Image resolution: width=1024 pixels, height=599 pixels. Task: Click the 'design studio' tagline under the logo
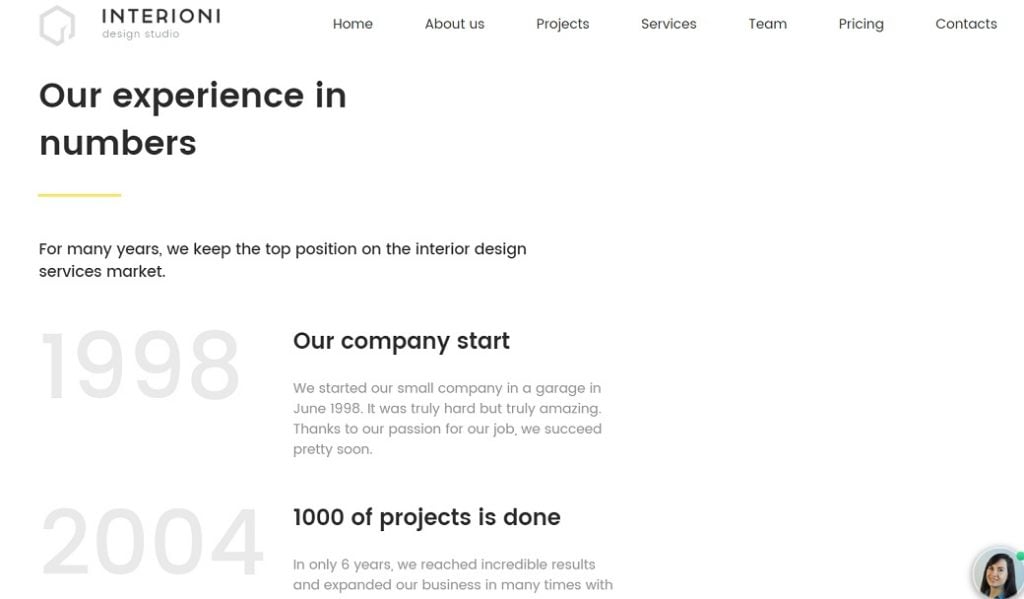(x=140, y=33)
